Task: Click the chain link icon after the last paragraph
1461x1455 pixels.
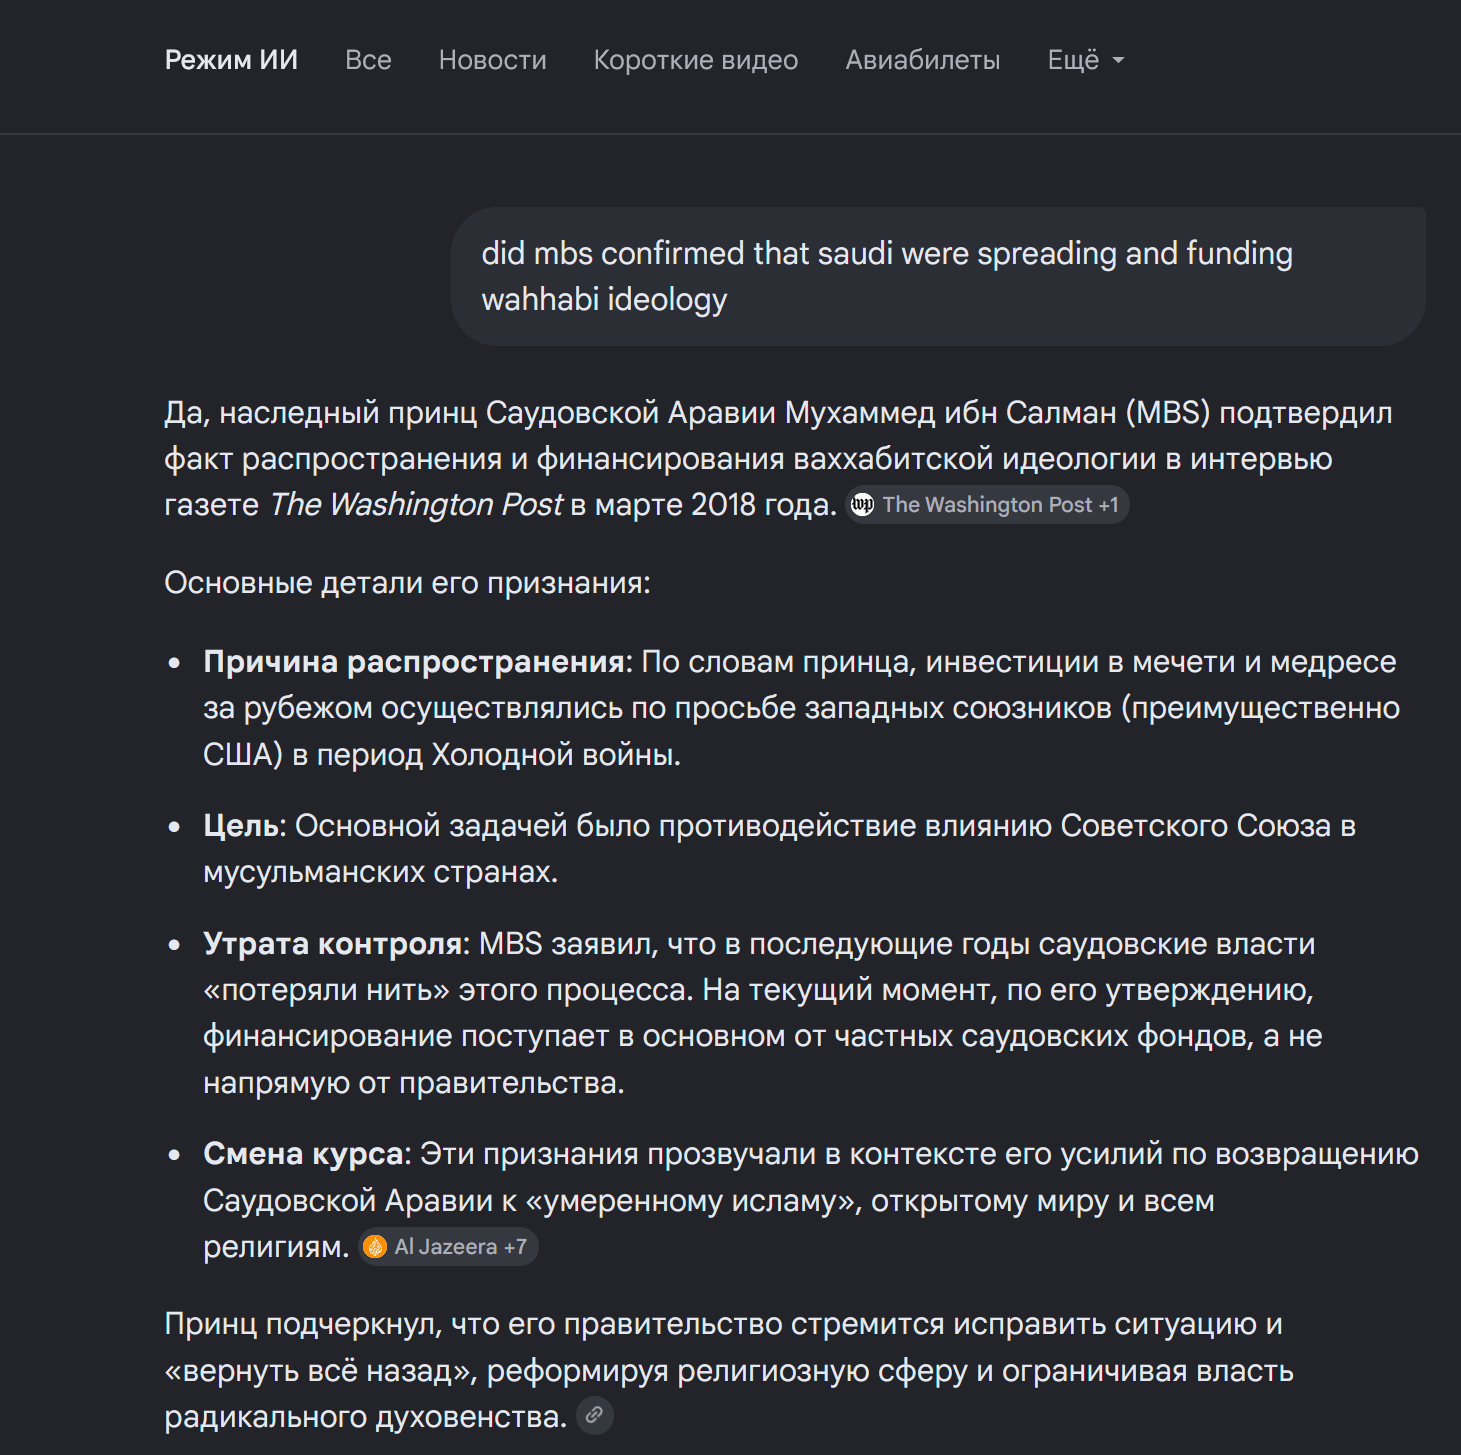Action: (x=594, y=1415)
